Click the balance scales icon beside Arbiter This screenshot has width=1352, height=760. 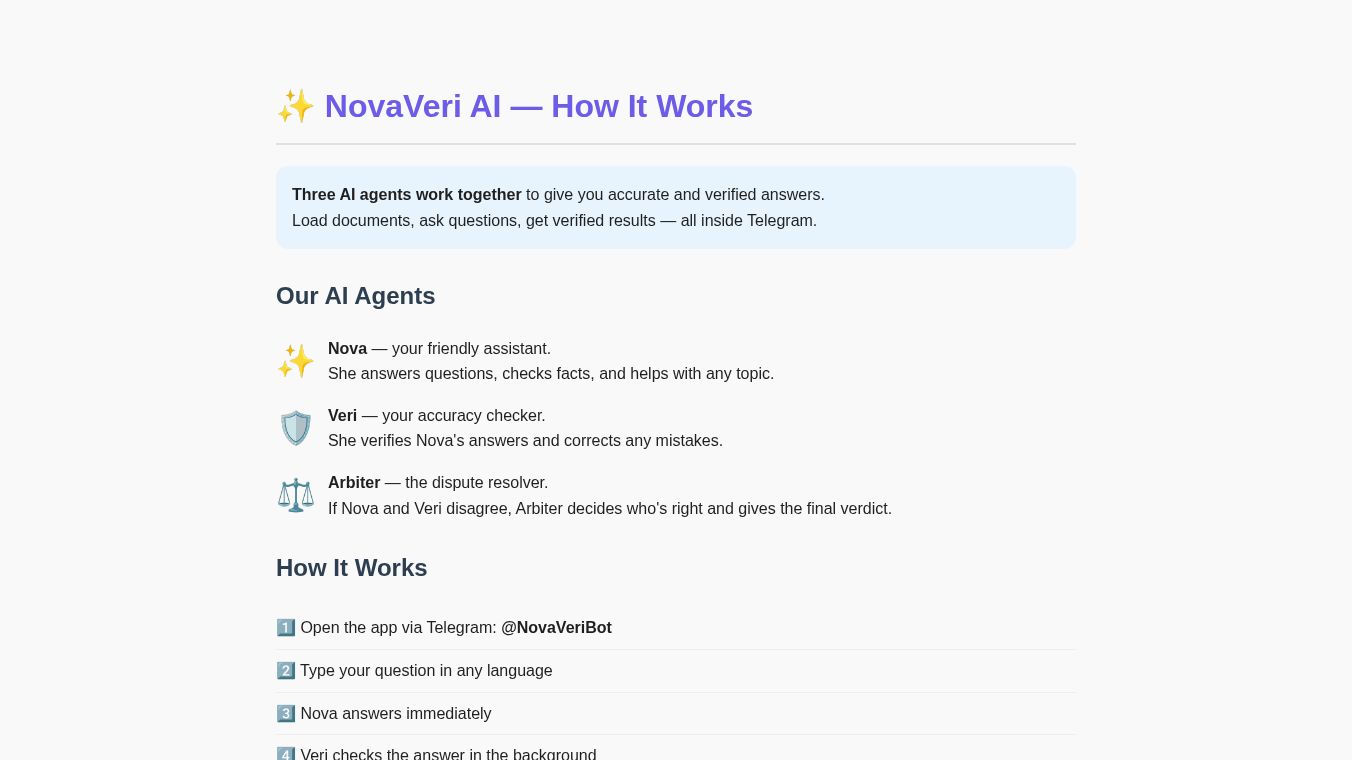point(296,495)
